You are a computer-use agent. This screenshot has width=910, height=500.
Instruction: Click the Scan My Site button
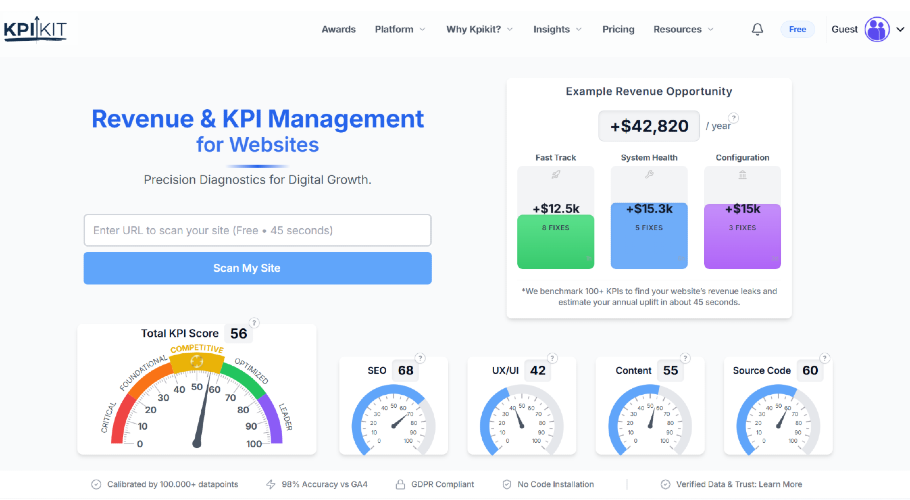pos(258,268)
